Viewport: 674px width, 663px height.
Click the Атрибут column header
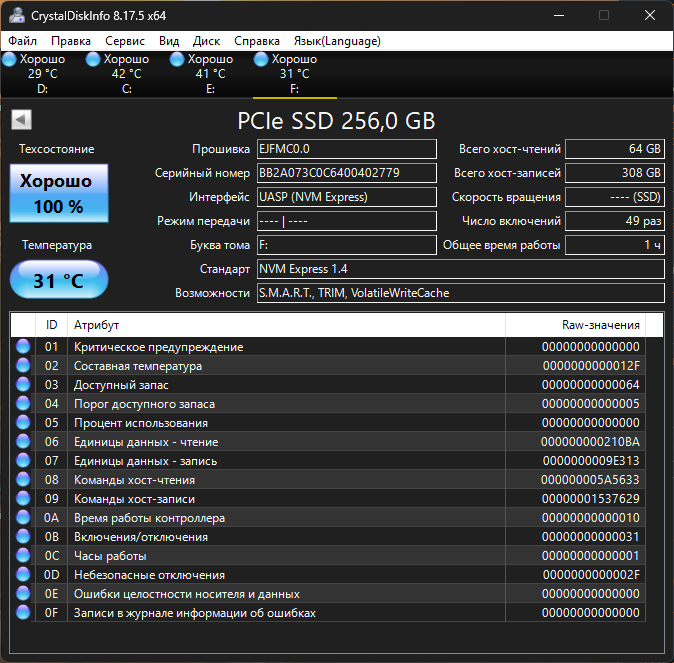click(286, 325)
